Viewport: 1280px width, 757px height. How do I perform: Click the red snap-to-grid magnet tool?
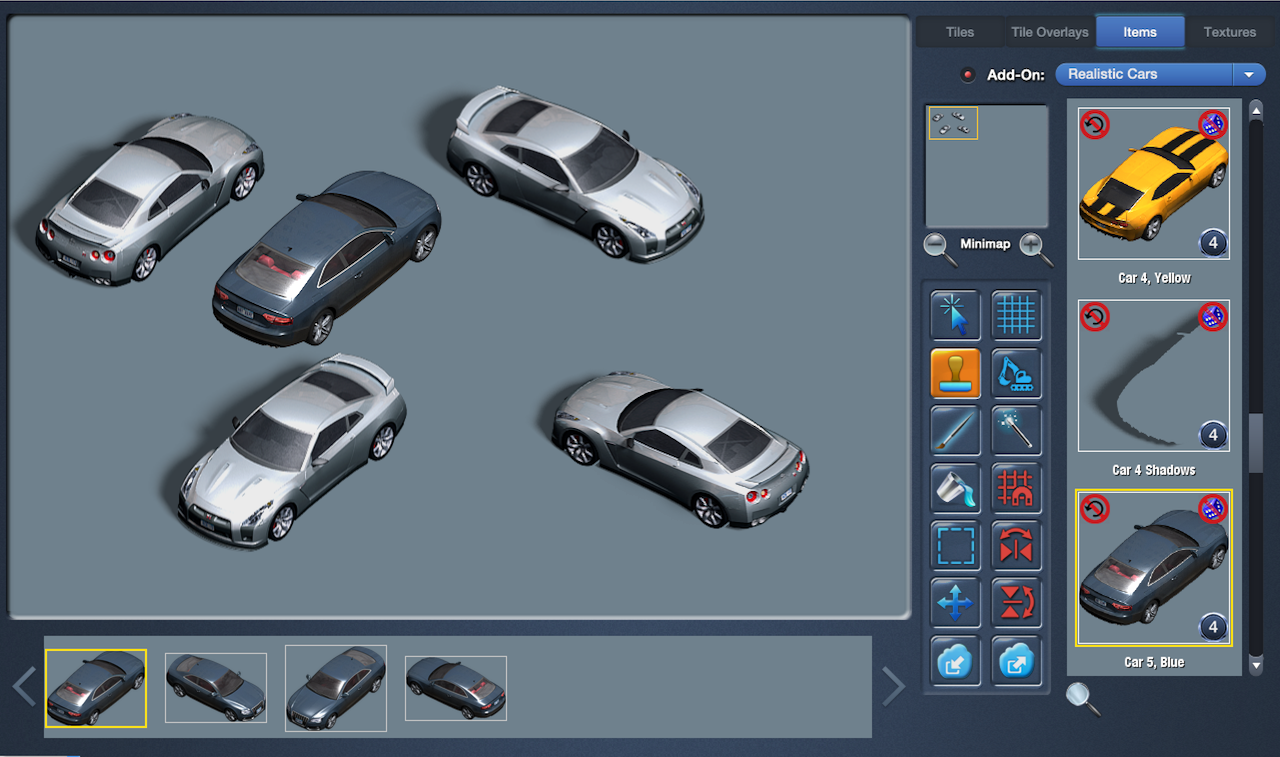coord(1016,488)
